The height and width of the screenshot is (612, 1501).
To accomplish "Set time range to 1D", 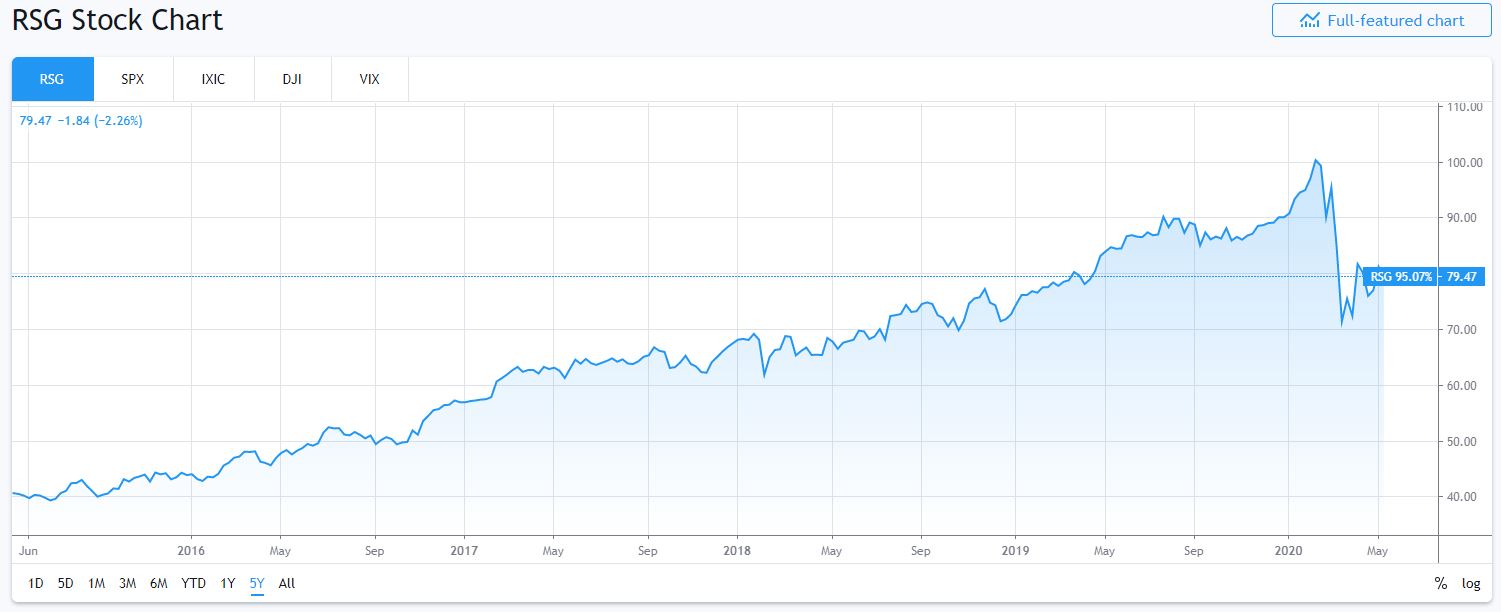I will [x=36, y=583].
